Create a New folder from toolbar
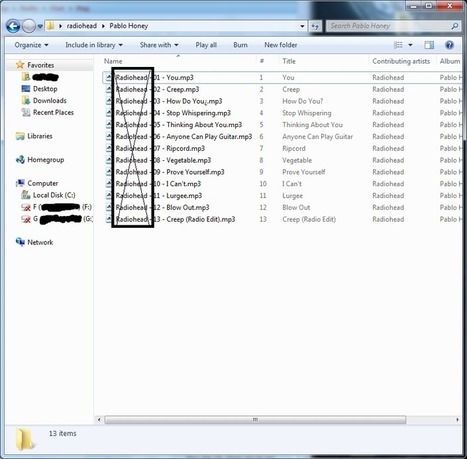 click(281, 45)
